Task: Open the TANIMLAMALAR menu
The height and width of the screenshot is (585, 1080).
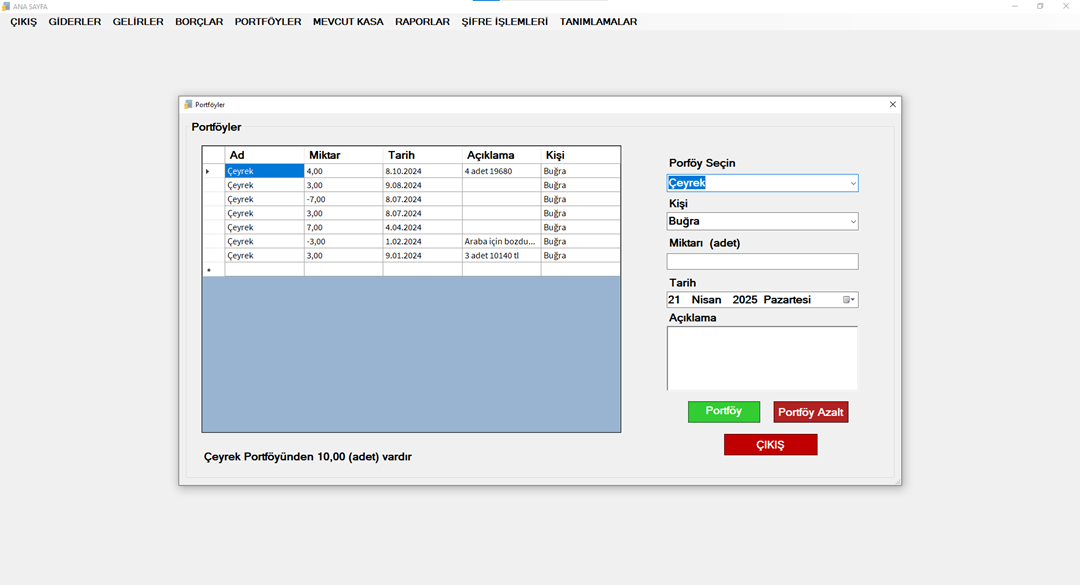Action: 598,21
